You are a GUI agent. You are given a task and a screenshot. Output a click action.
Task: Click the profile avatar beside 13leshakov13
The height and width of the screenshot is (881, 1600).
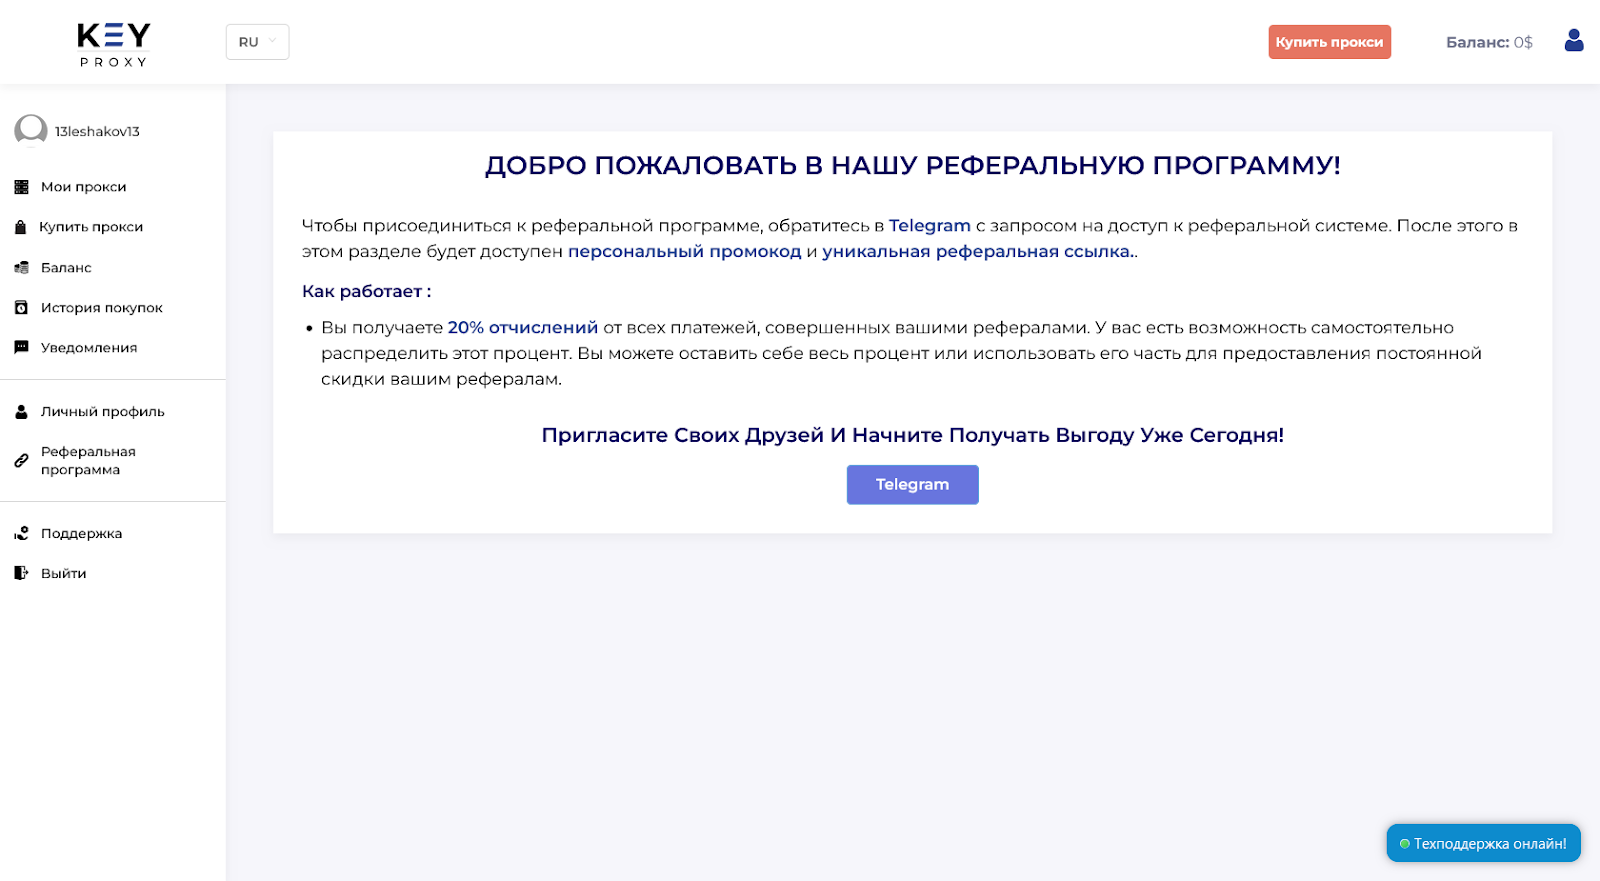click(x=31, y=130)
